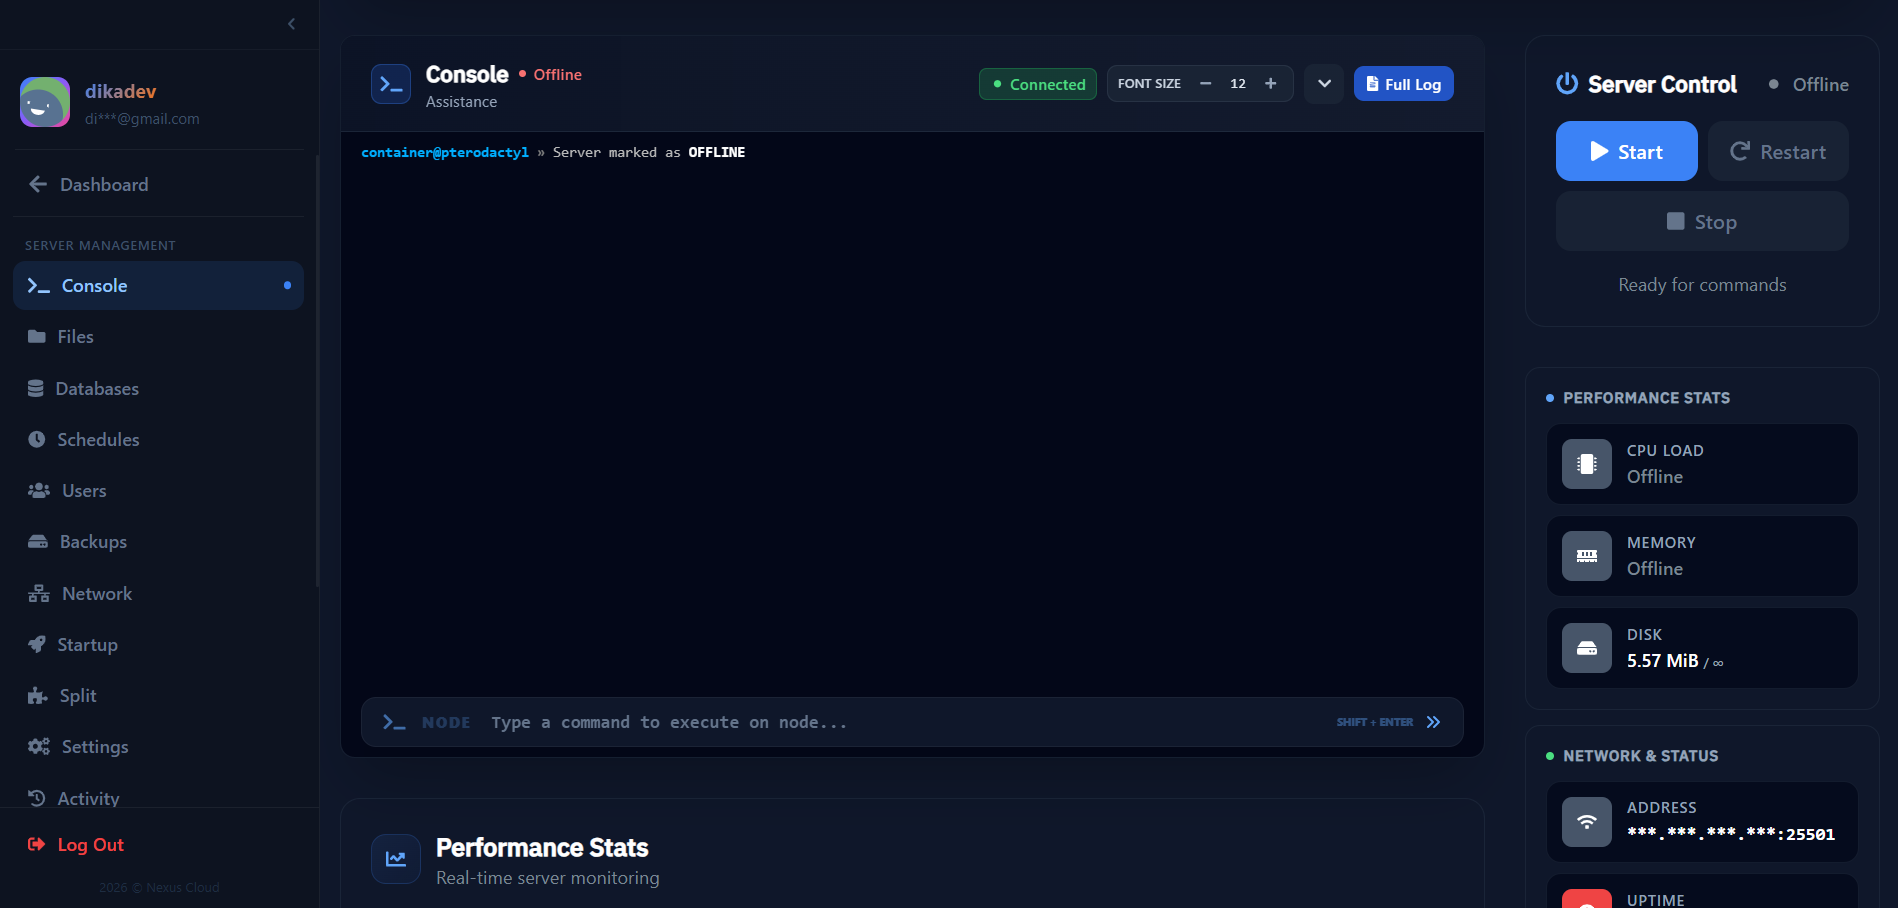Click the Address wifi icon

click(x=1587, y=822)
